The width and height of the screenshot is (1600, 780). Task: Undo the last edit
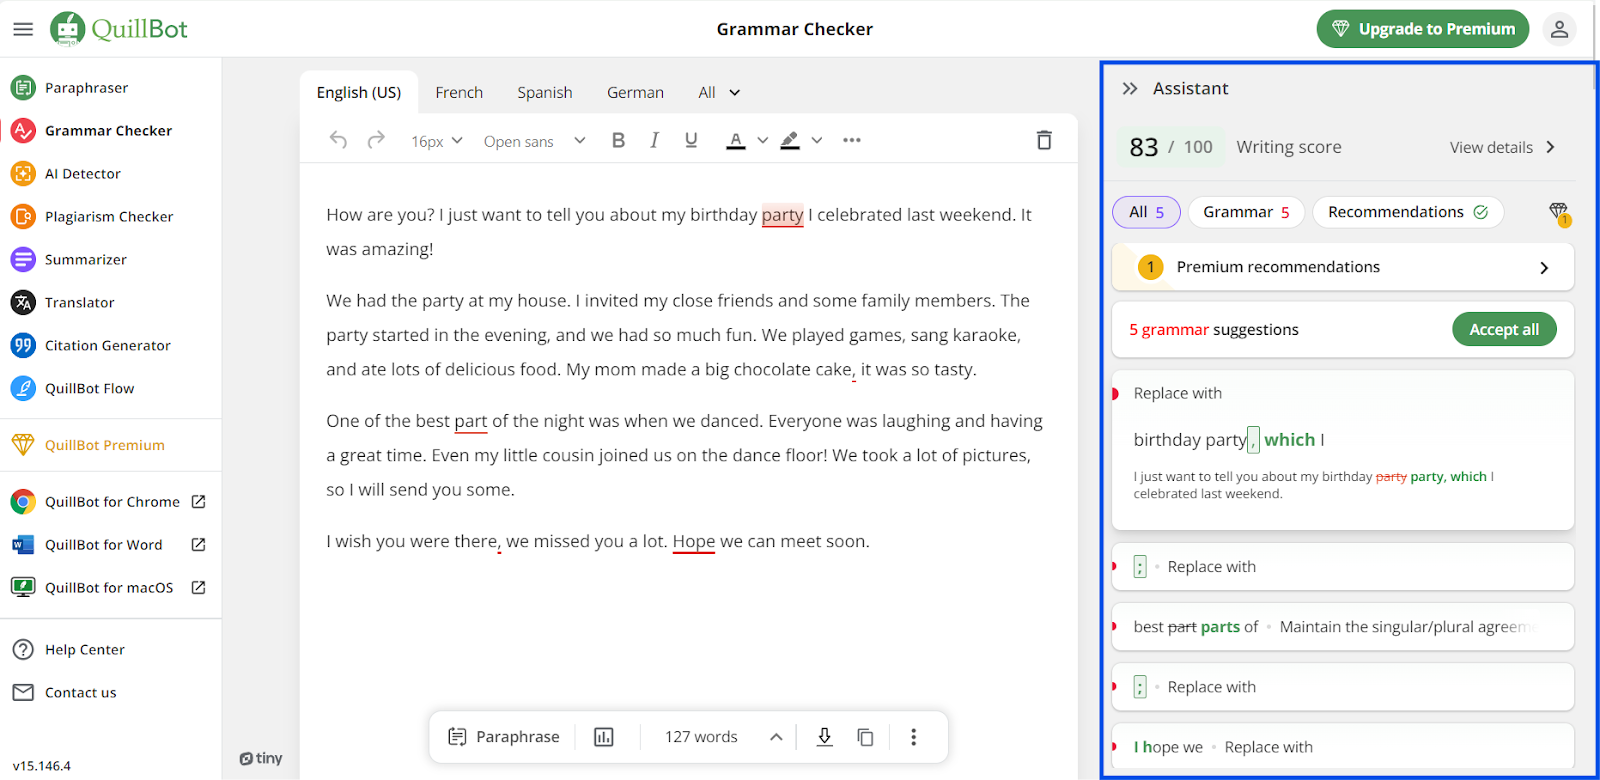click(x=338, y=140)
